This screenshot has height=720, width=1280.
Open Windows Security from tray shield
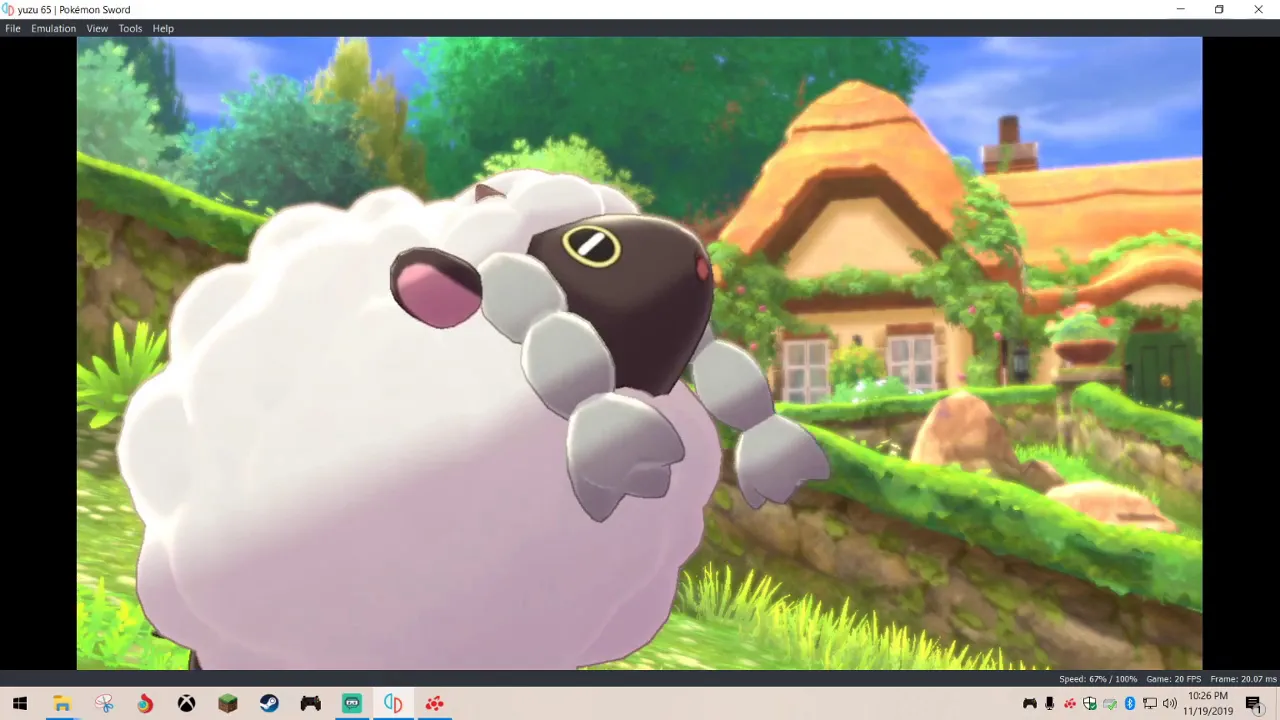point(1090,703)
